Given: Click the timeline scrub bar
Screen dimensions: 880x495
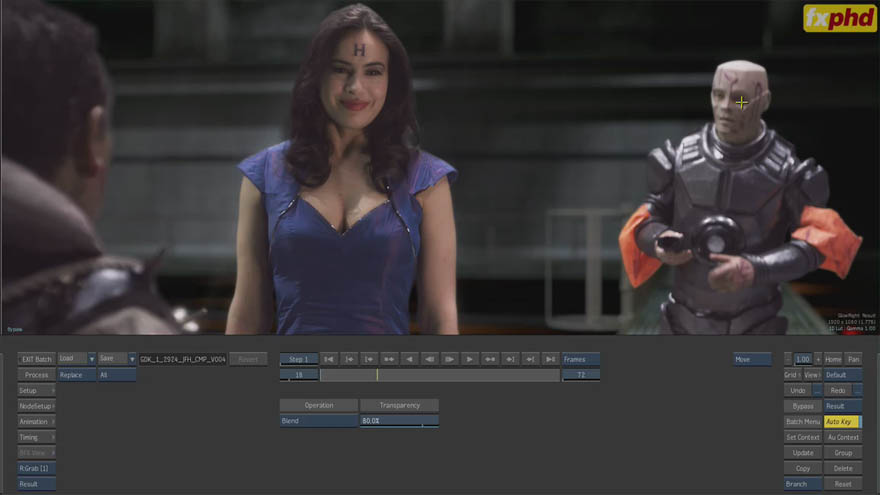Looking at the screenshot, I should (440, 375).
